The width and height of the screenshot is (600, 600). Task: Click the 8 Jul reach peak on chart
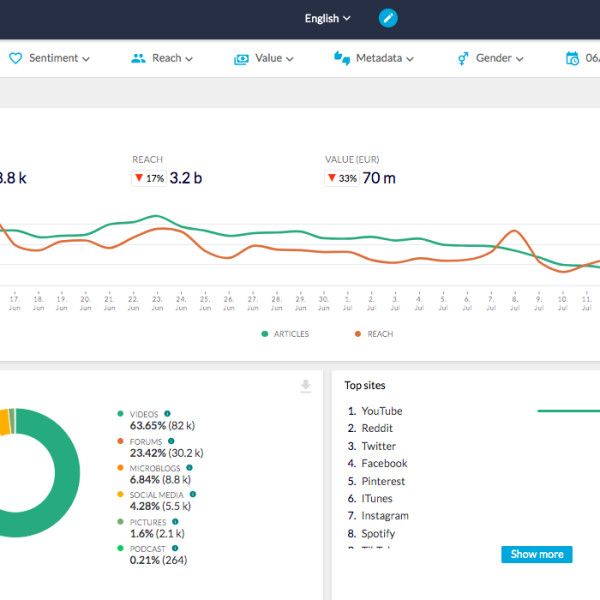click(x=515, y=231)
